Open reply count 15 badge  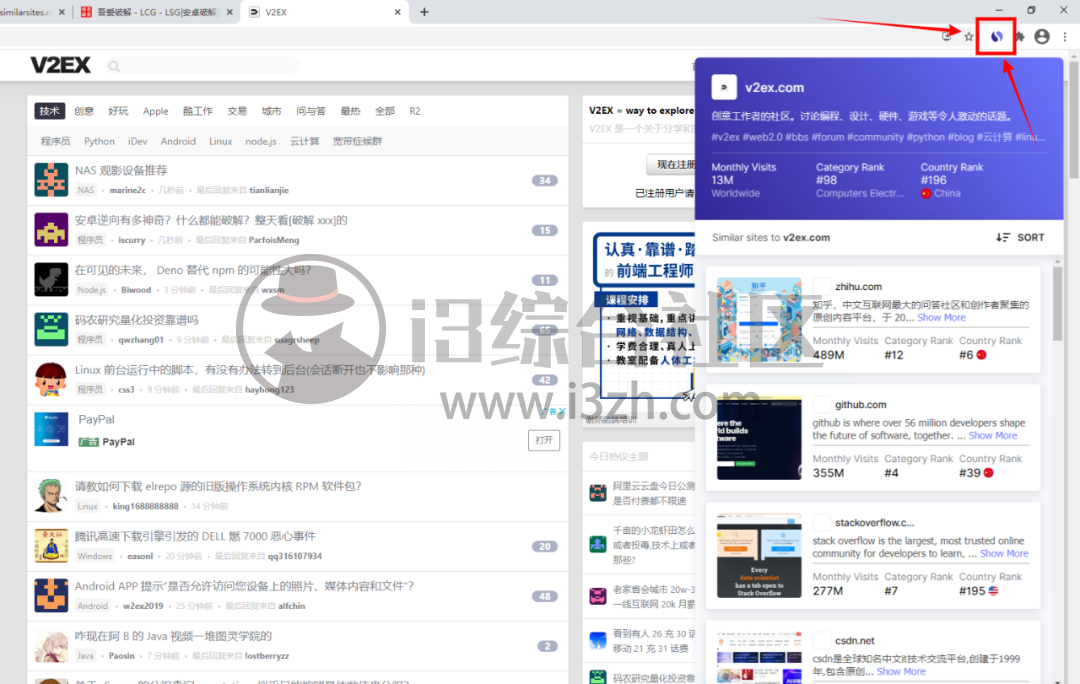[544, 230]
